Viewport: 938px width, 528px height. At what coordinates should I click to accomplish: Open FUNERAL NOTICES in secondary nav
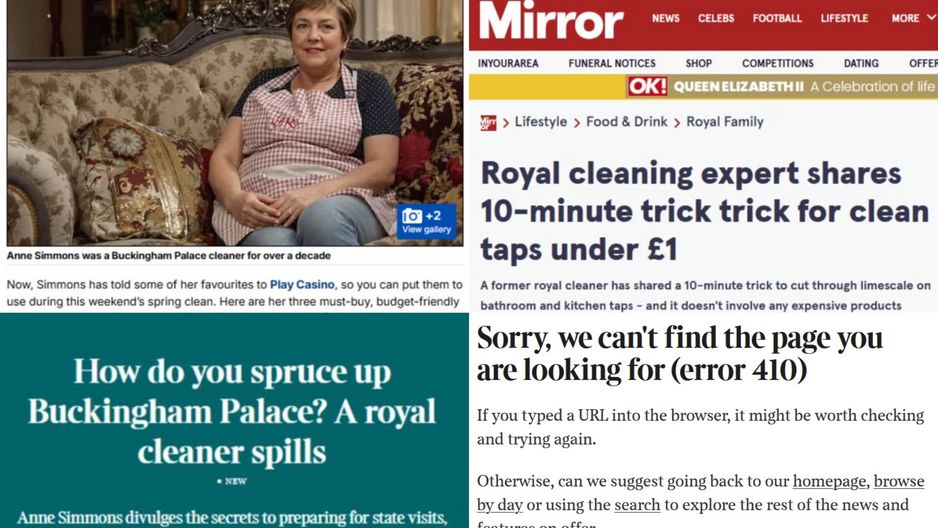611,63
